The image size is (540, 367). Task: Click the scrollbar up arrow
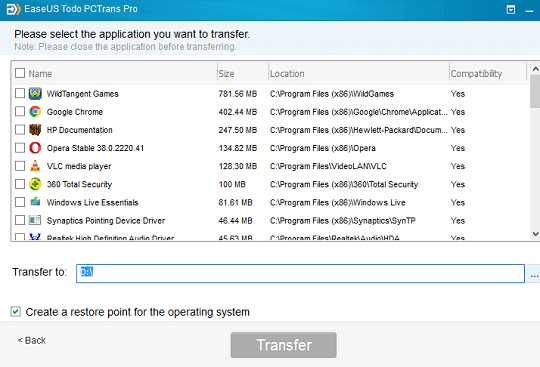535,69
